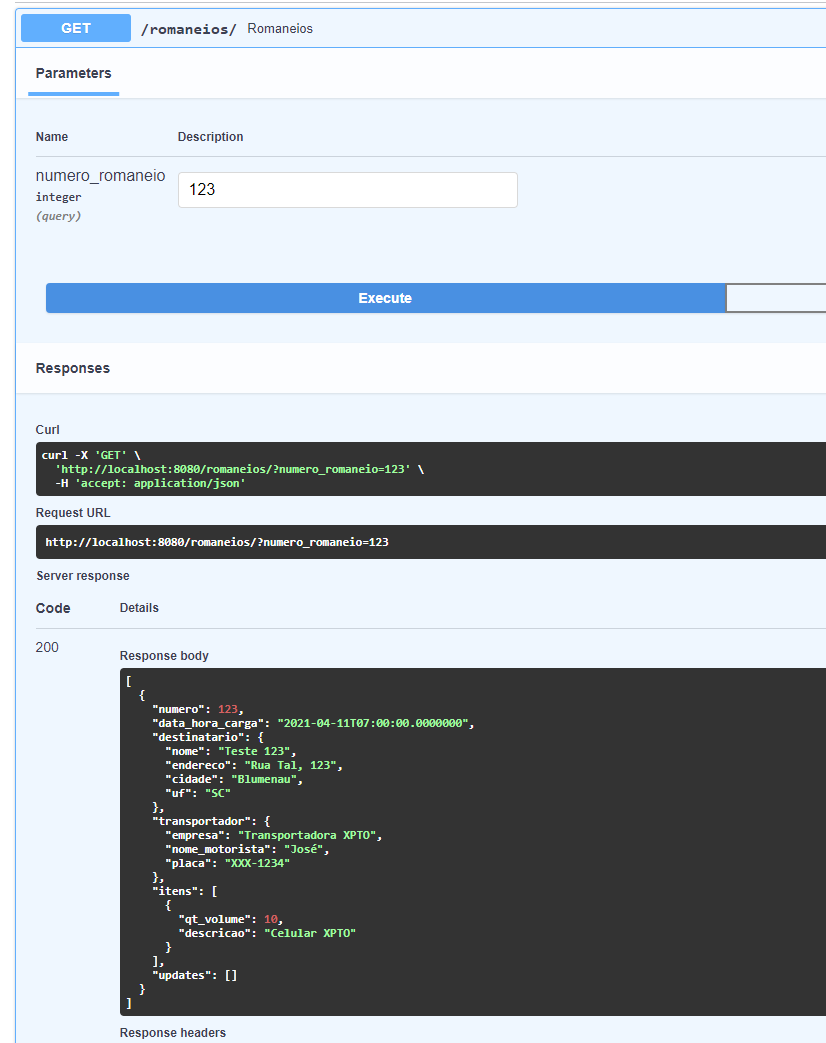The image size is (826, 1043).
Task: Click the (query) location label
Action: (x=59, y=216)
